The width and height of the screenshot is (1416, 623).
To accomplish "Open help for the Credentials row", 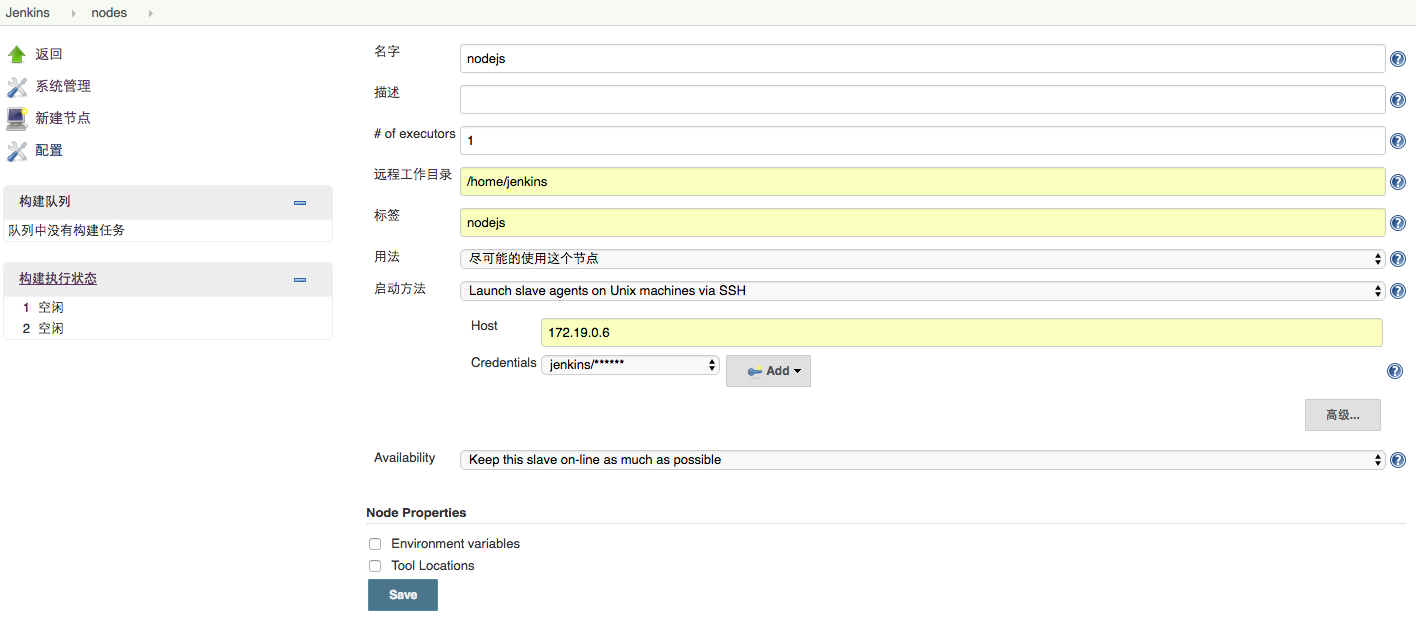I will 1395,371.
